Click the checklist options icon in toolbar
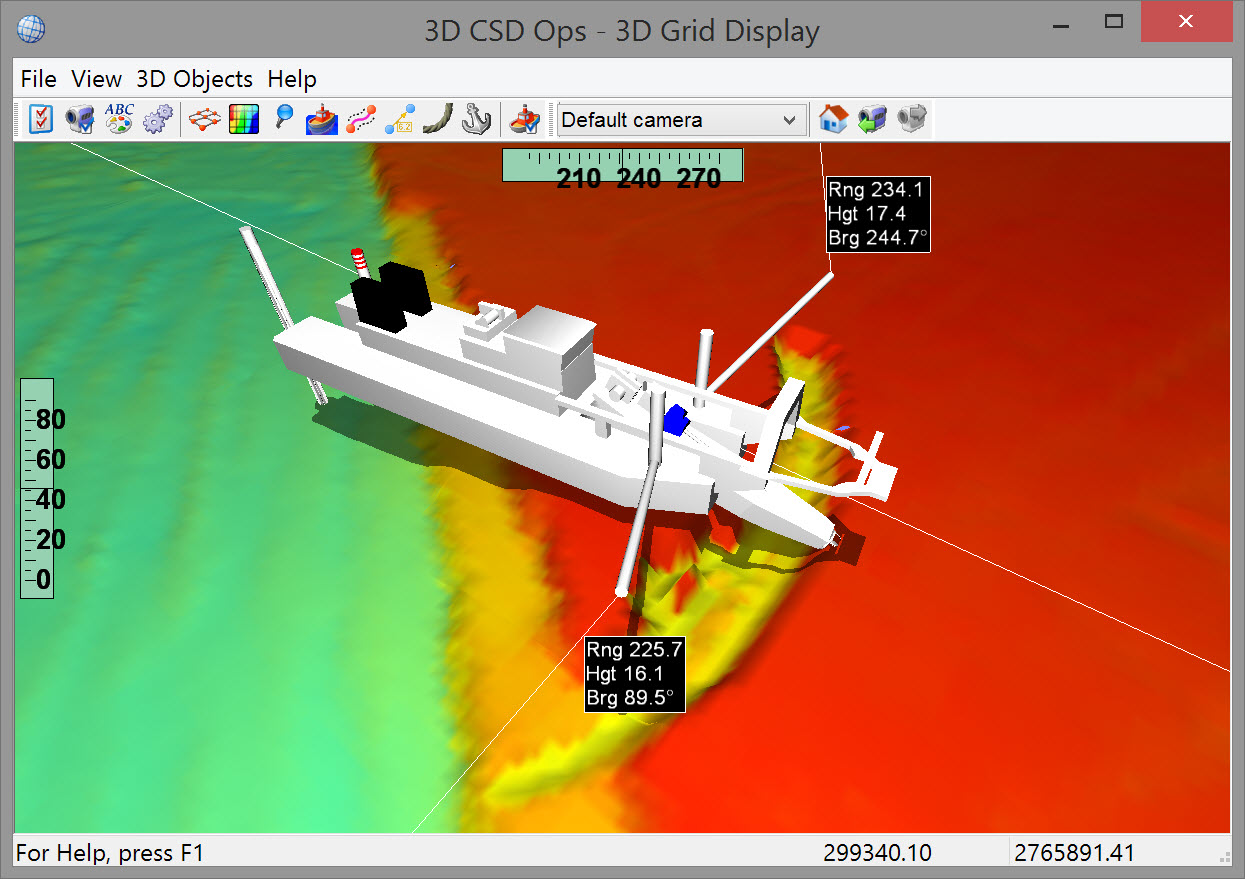Screen dimensions: 1245x879 41,120
